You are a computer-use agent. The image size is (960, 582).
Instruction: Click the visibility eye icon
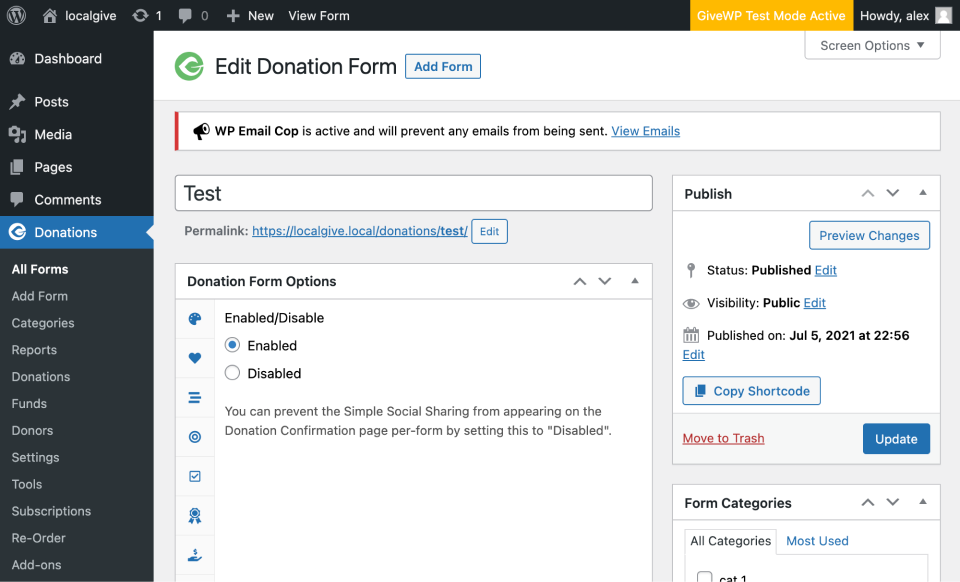tap(691, 304)
